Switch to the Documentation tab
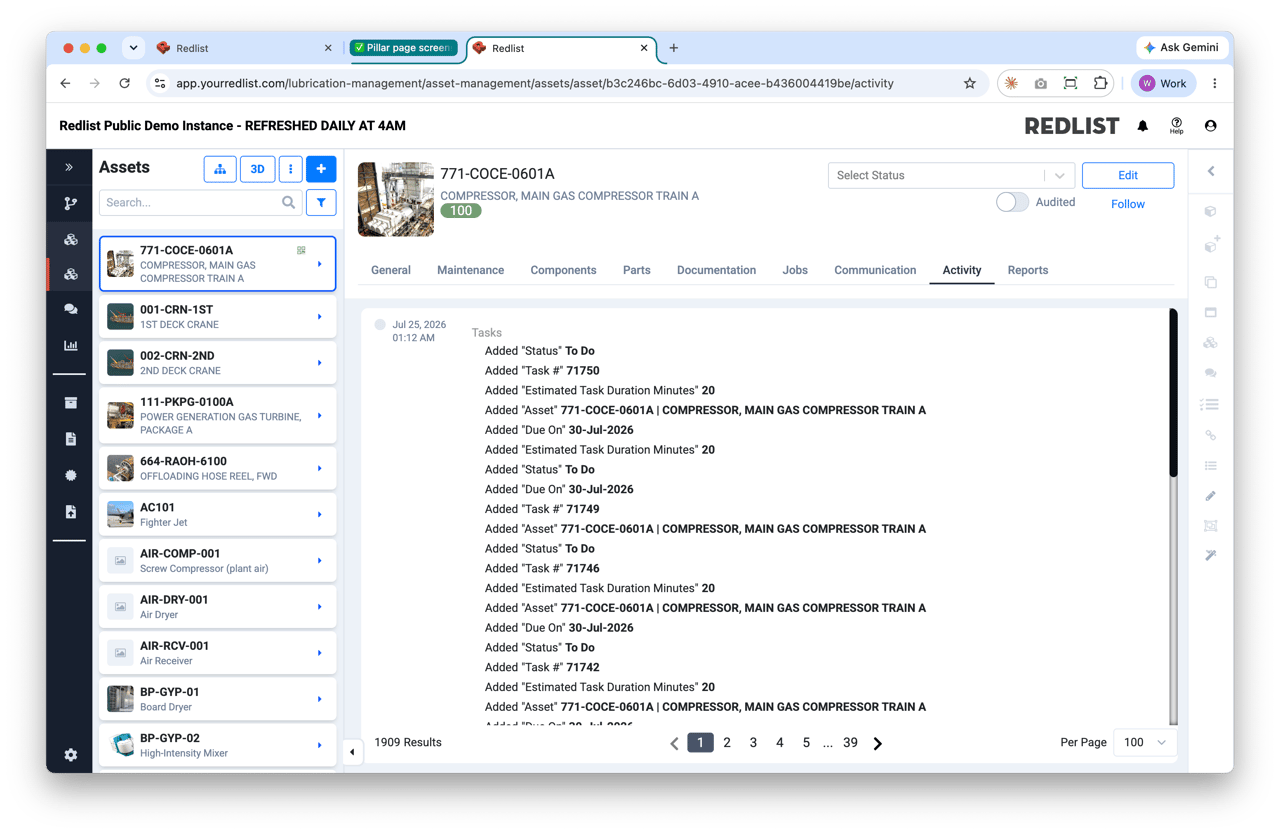Screen dimensions: 1280x834 [716, 270]
